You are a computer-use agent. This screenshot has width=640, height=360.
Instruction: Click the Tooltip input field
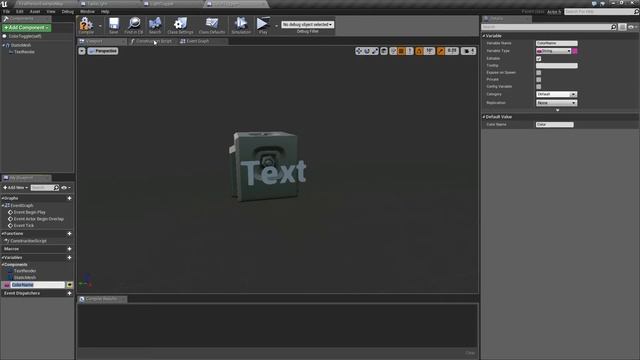(557, 66)
